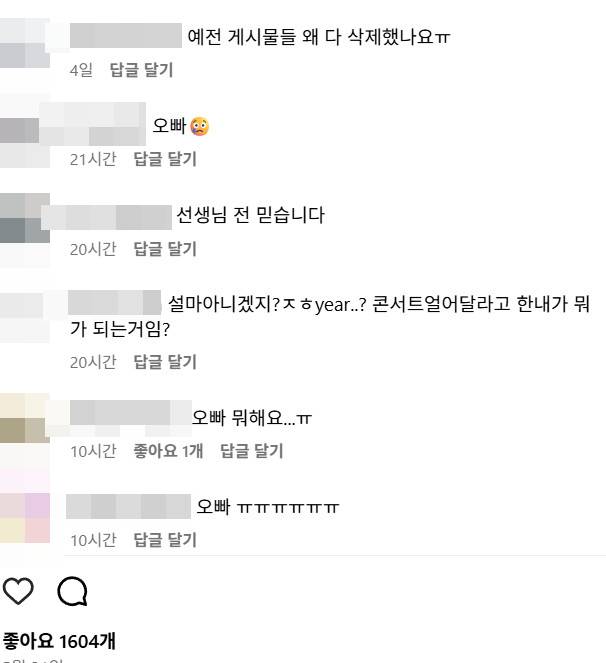Reply to the '설마아니겠지' comment

pyautogui.click(x=165, y=362)
